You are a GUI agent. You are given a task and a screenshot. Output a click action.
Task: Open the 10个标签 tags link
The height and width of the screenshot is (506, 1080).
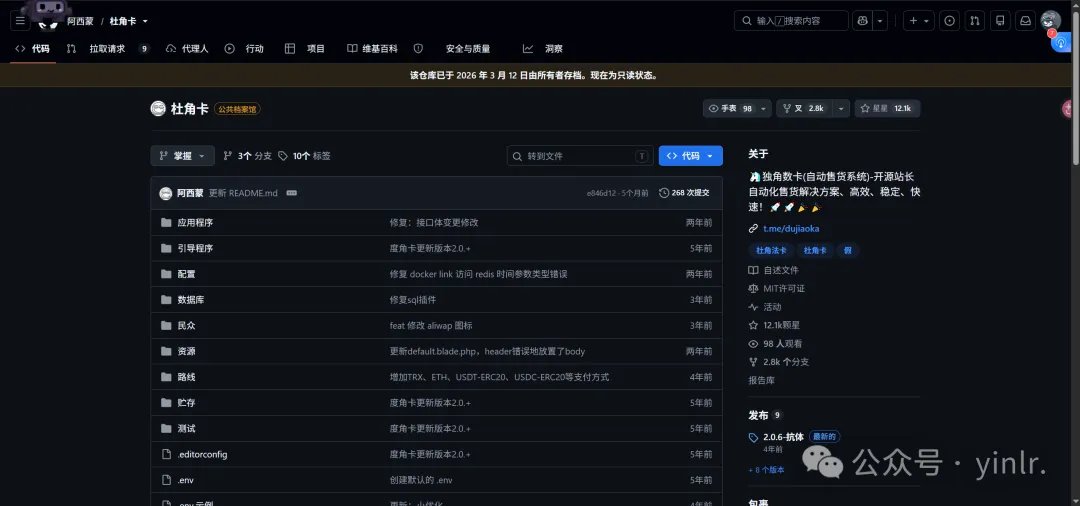pyautogui.click(x=304, y=156)
